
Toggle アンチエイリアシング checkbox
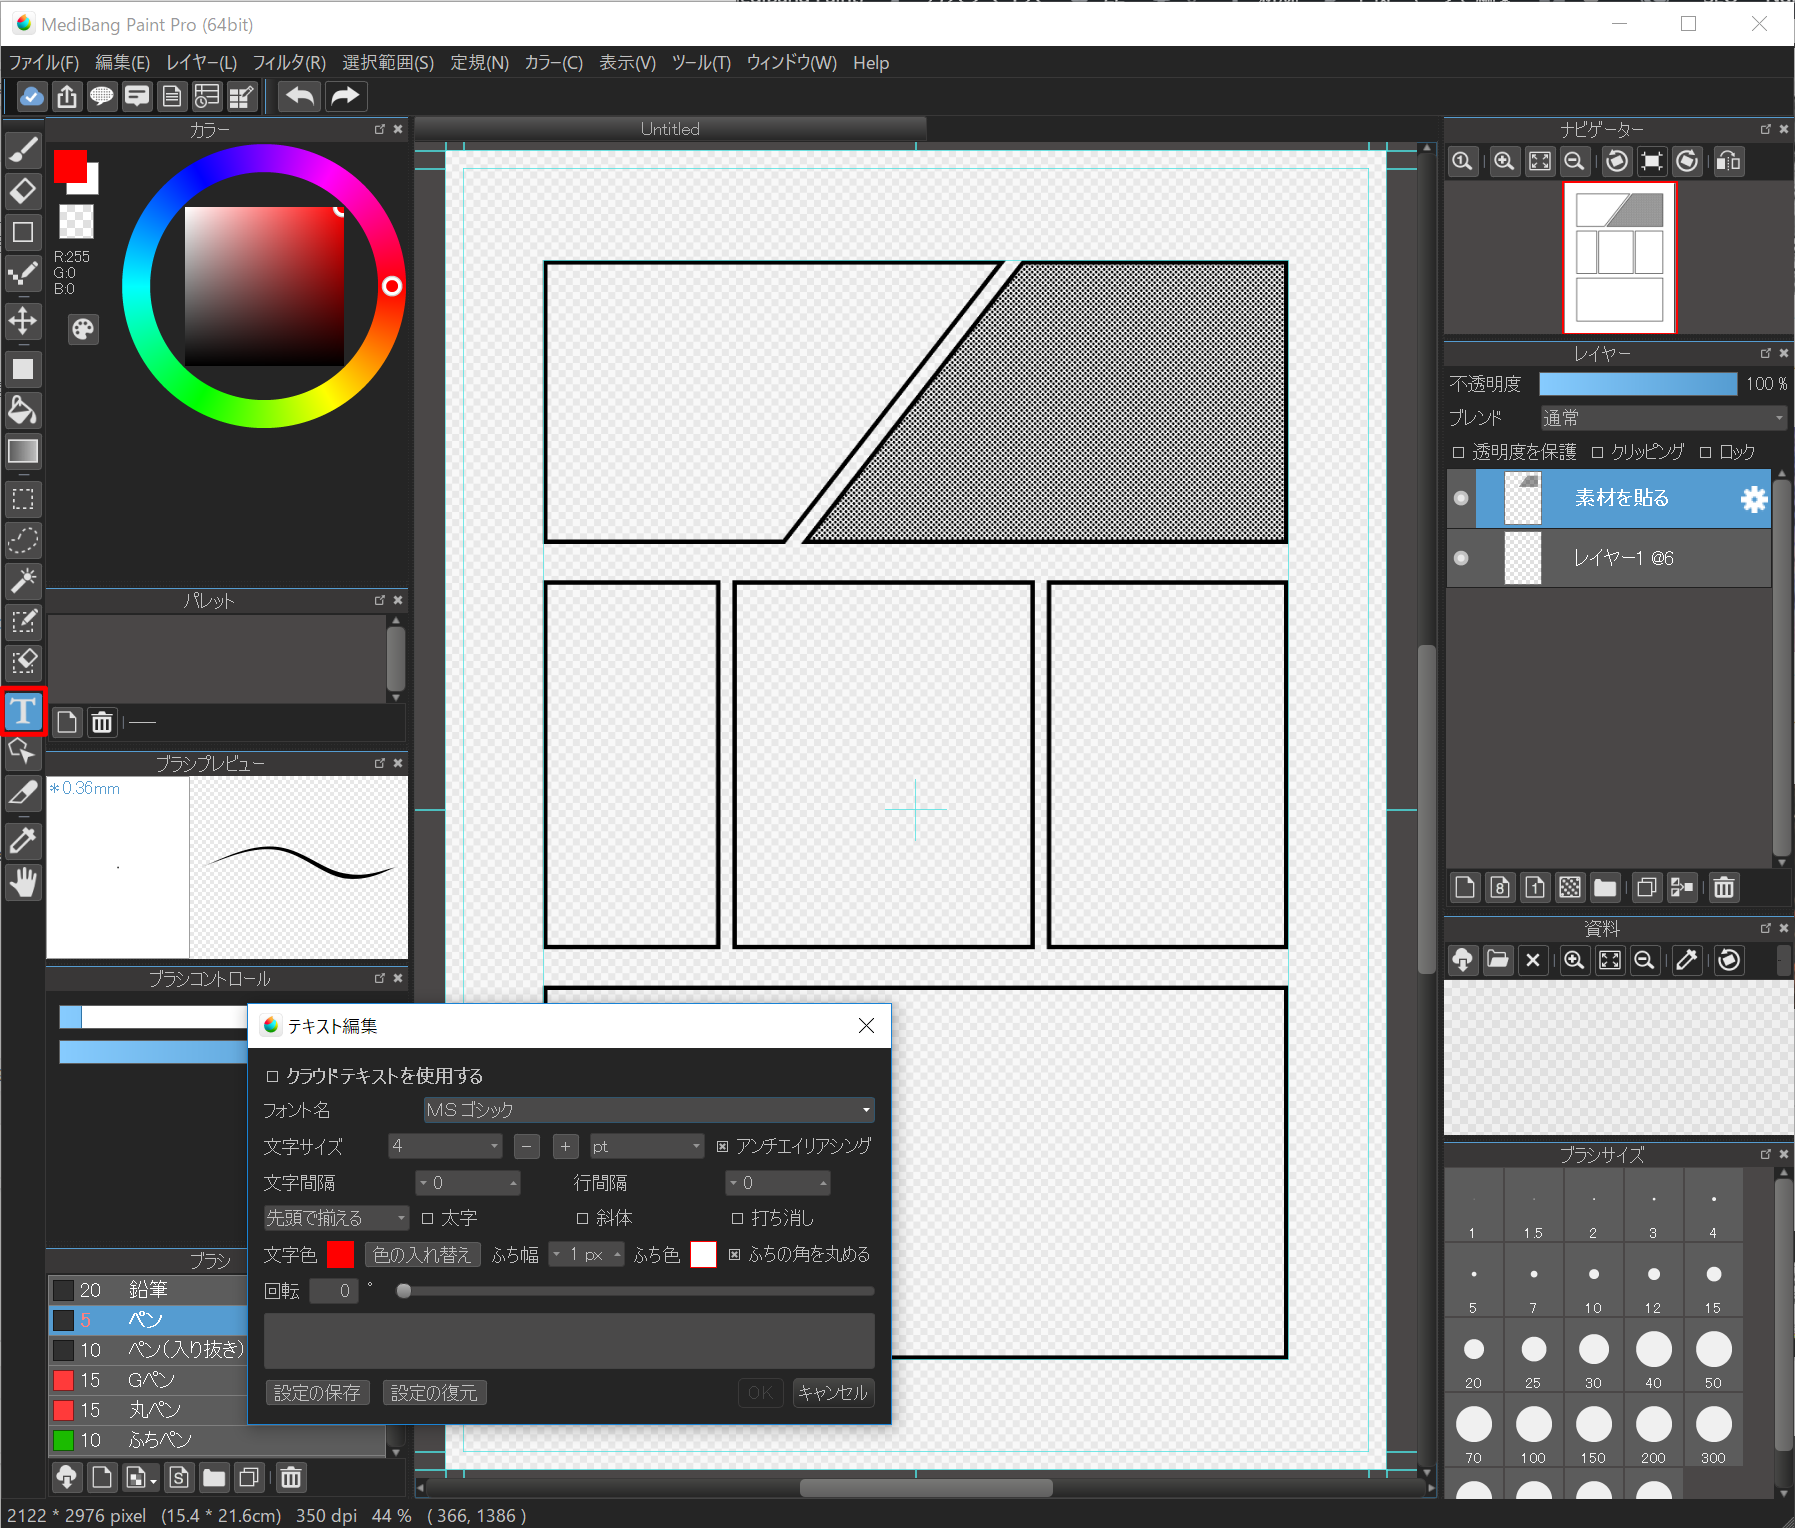coord(723,1146)
